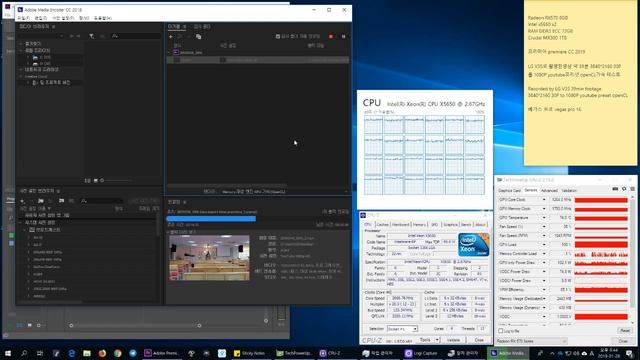
Task: Click the search field in Media Browser
Action: pyautogui.click(x=136, y=36)
